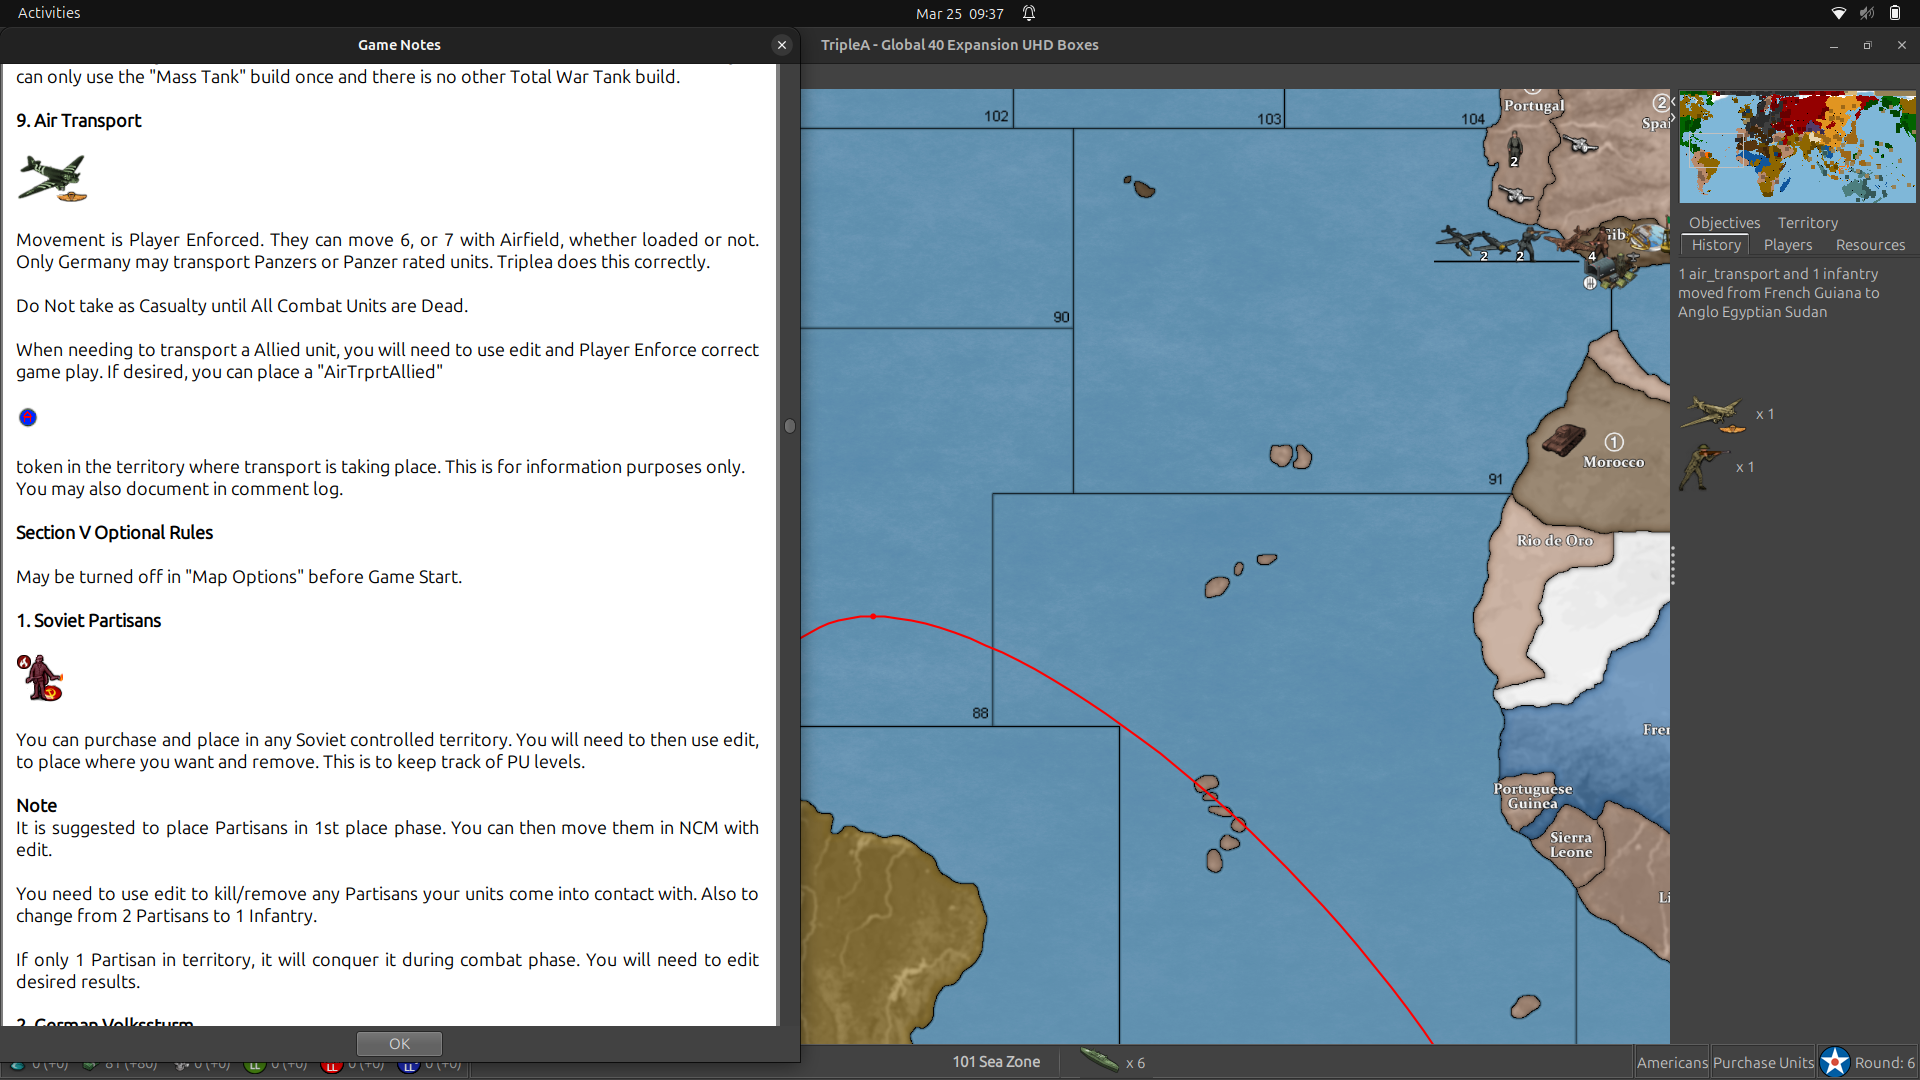Click the American star roundel icon
Image resolution: width=1920 pixels, height=1080 pixels.
tap(1835, 1062)
